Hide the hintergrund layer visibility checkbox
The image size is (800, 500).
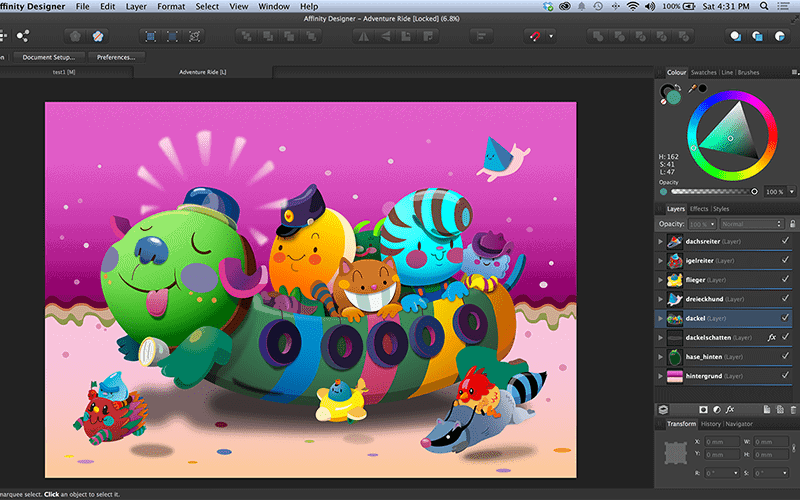785,375
